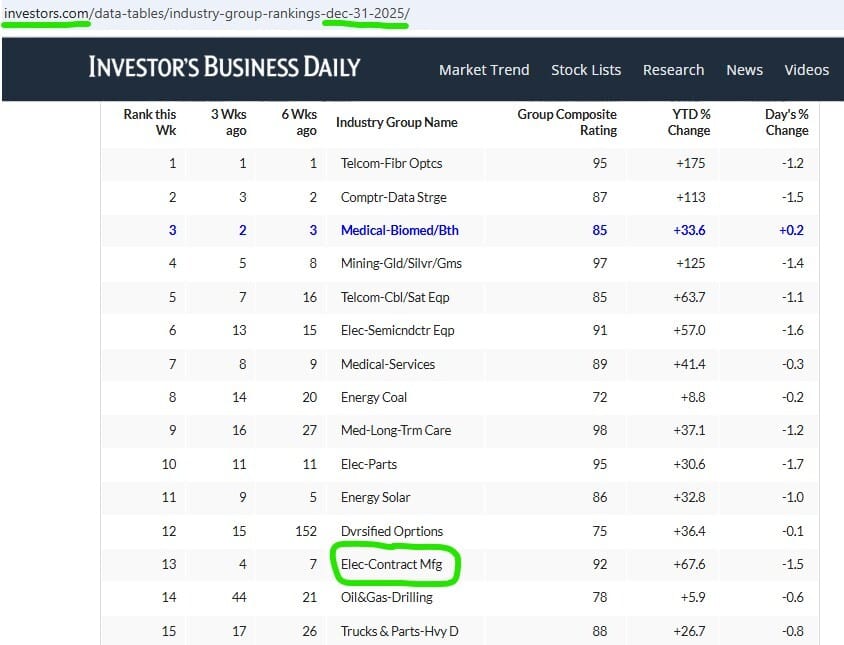Viewport: 844px width, 645px height.
Task: Click the Comptr-Data Strge group name
Action: pos(394,197)
